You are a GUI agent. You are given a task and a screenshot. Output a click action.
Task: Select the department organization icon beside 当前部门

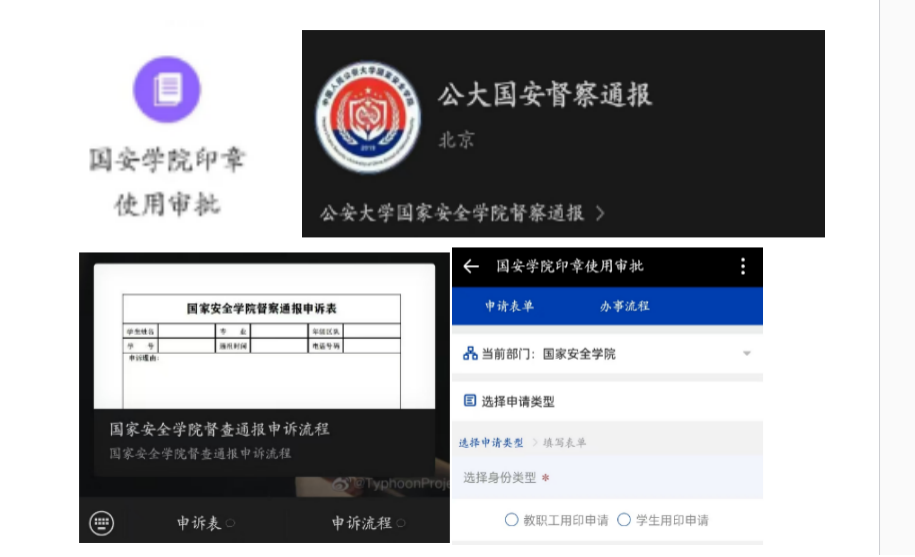[470, 353]
